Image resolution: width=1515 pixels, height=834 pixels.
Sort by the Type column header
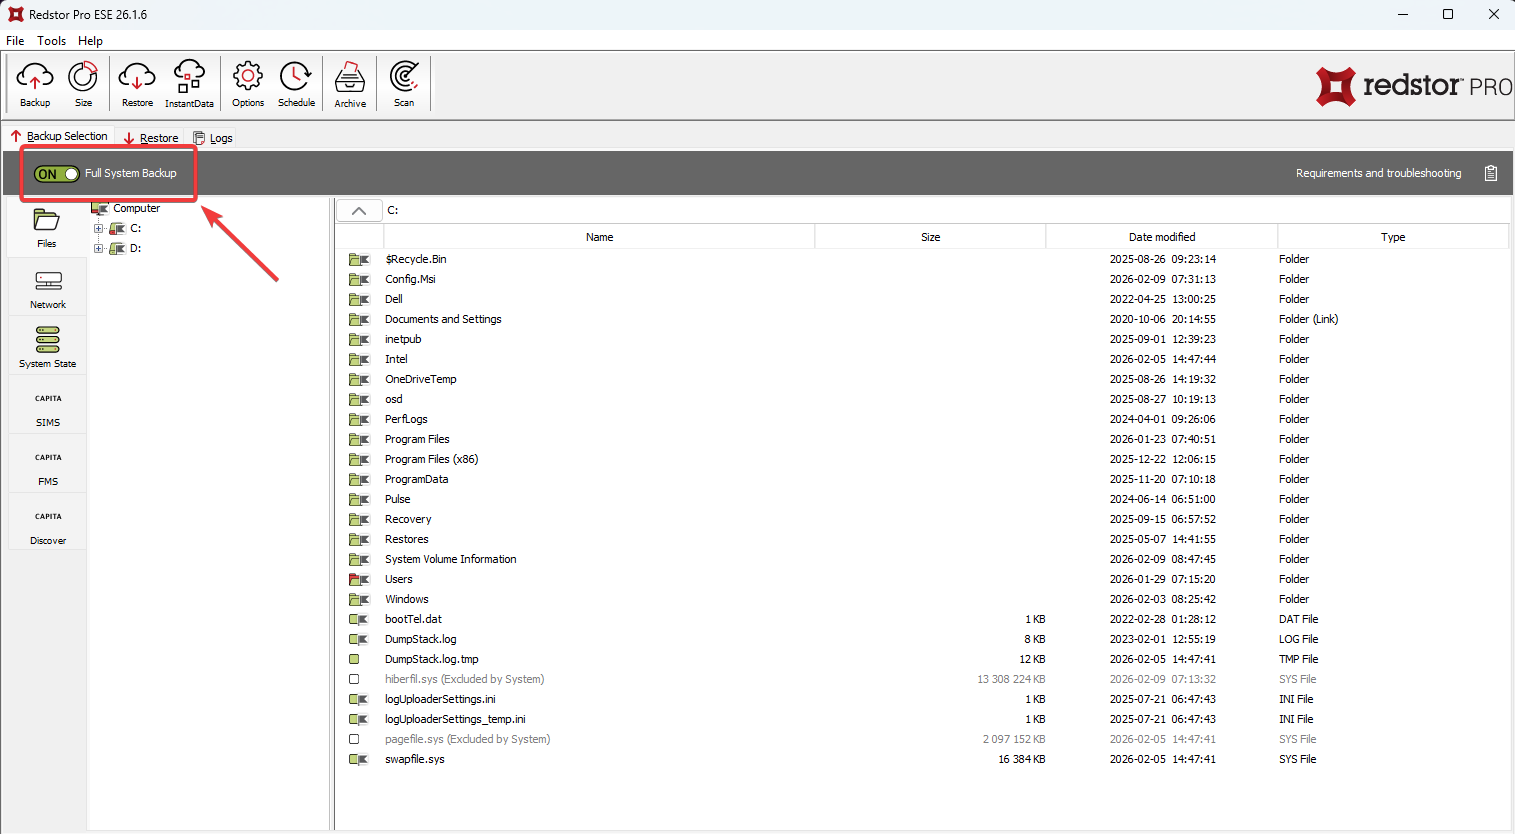(1393, 237)
